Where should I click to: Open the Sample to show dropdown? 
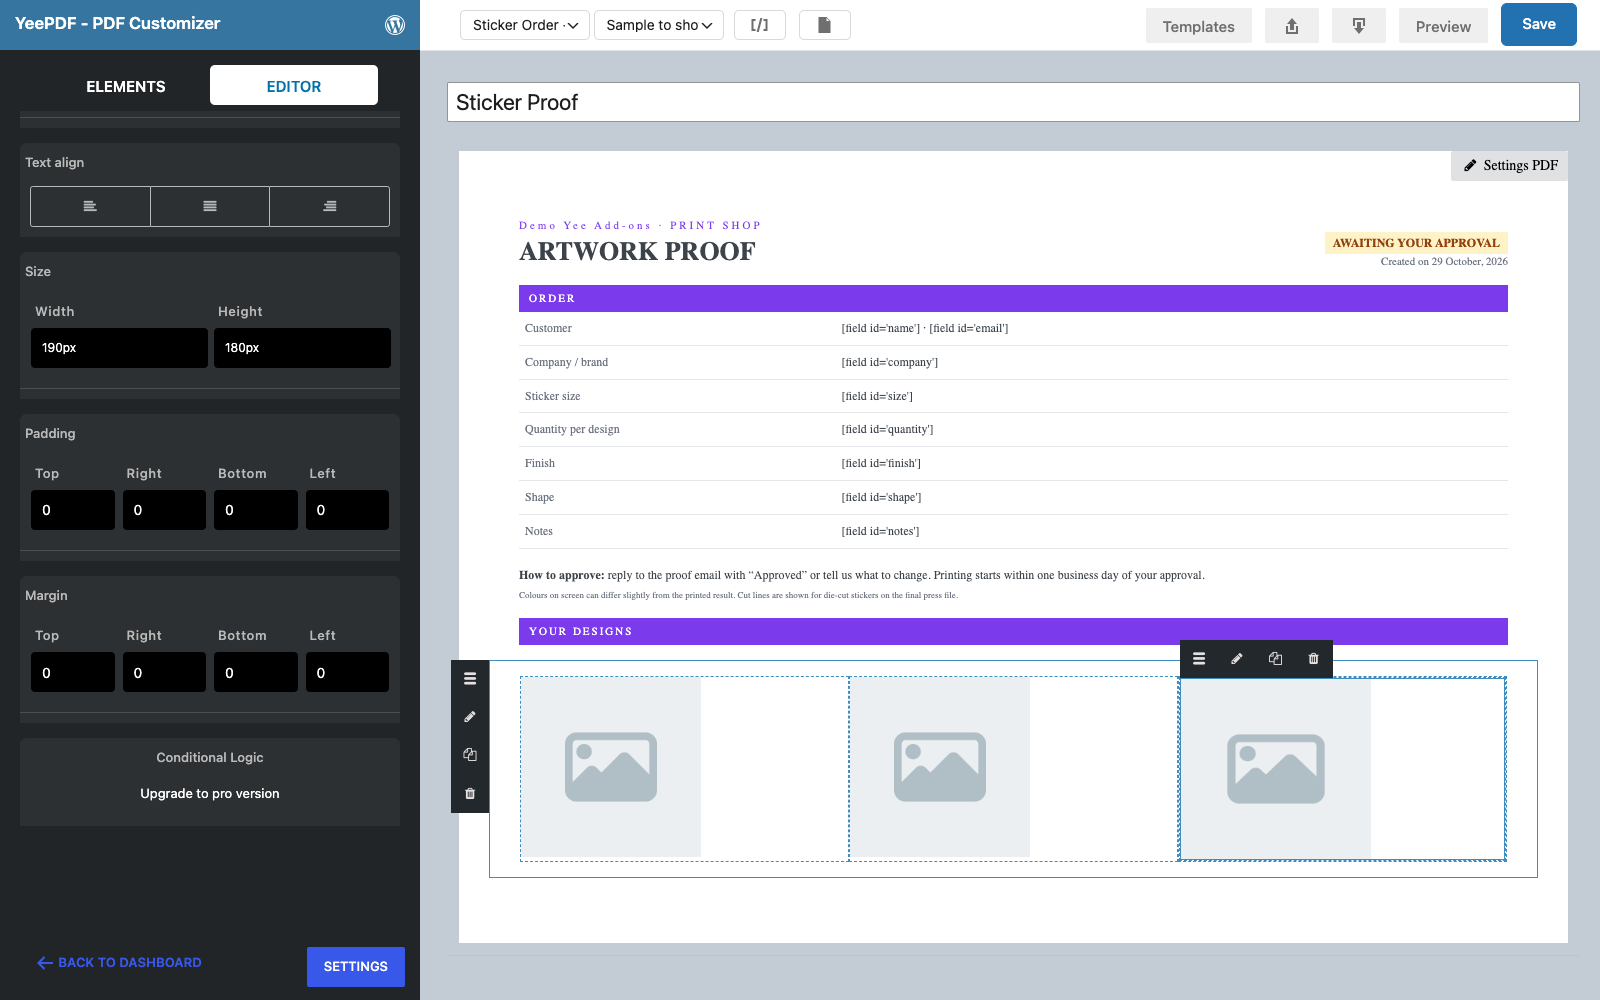[x=659, y=25]
